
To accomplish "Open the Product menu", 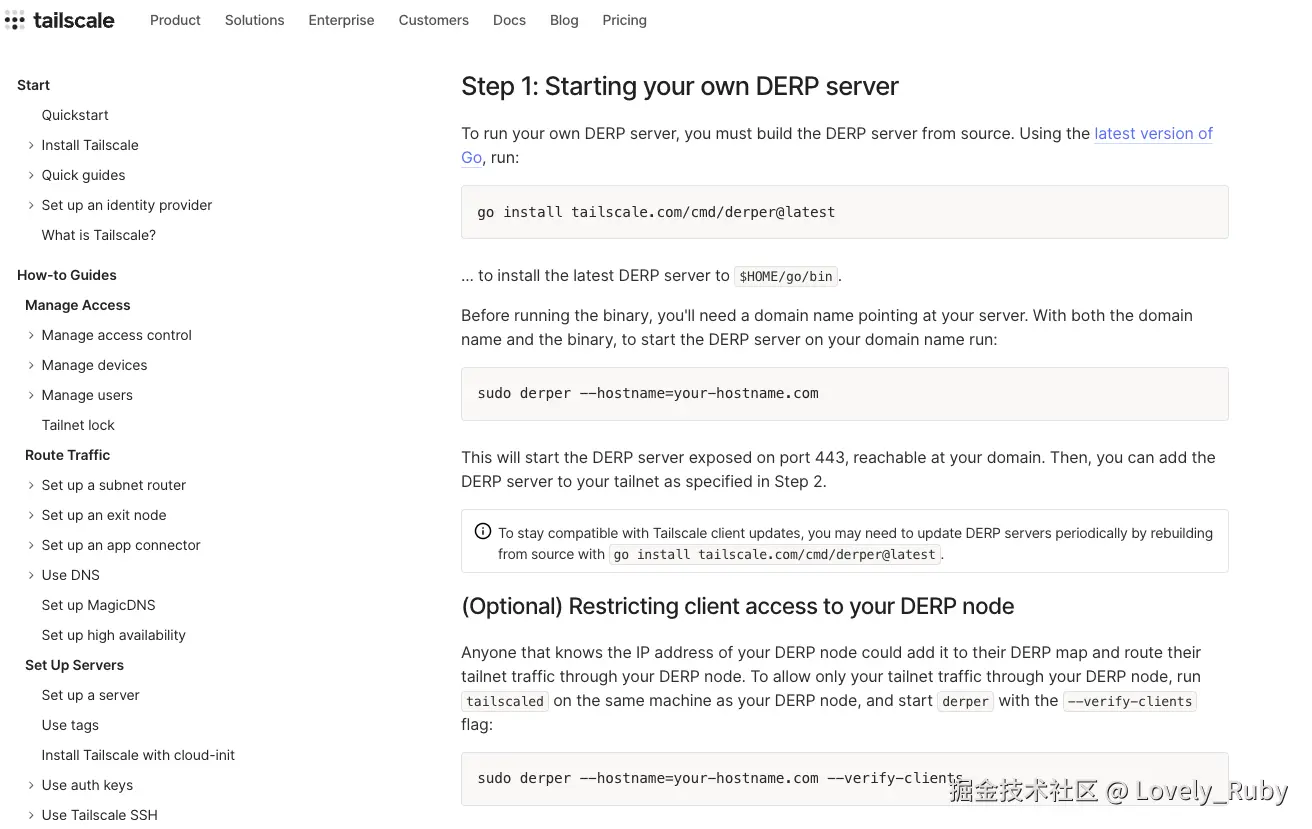I will [x=175, y=20].
